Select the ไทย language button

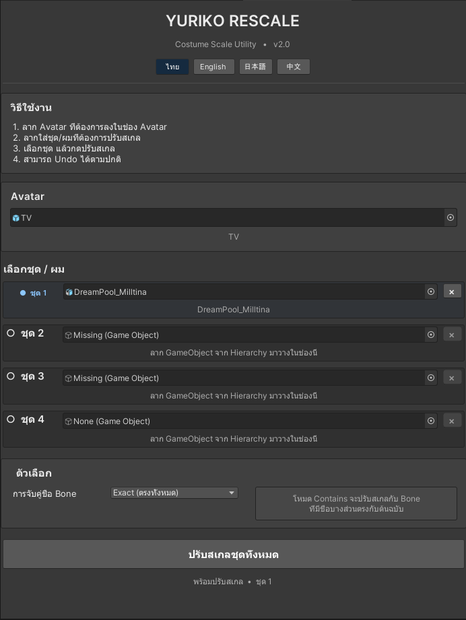(172, 67)
